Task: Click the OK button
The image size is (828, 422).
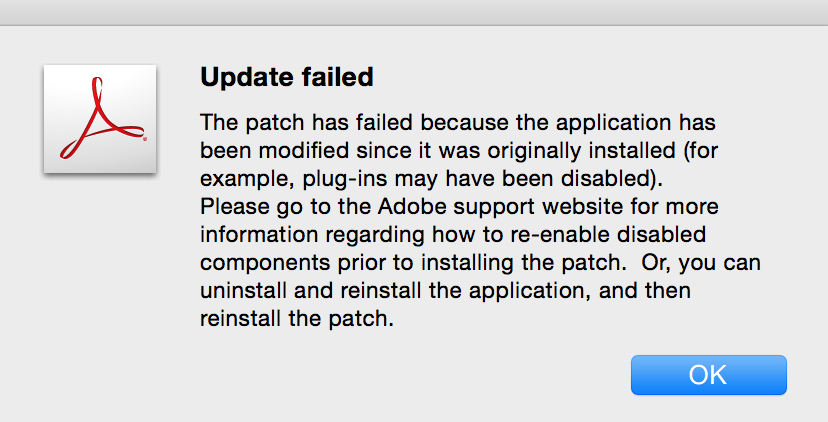Action: point(708,374)
